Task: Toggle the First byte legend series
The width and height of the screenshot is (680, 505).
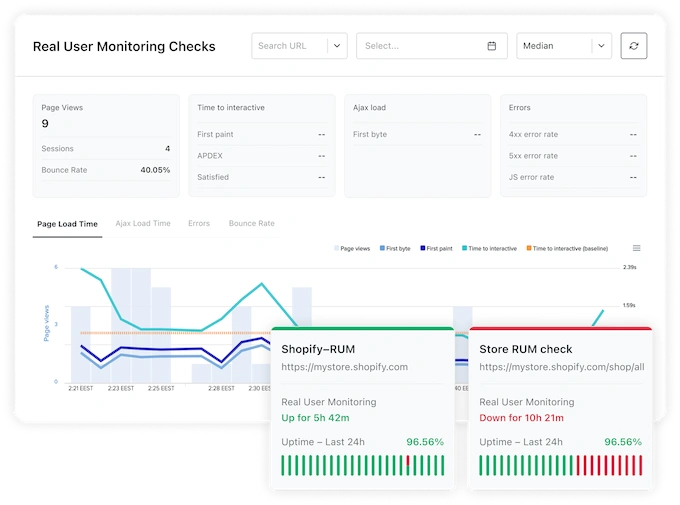Action: tap(395, 249)
